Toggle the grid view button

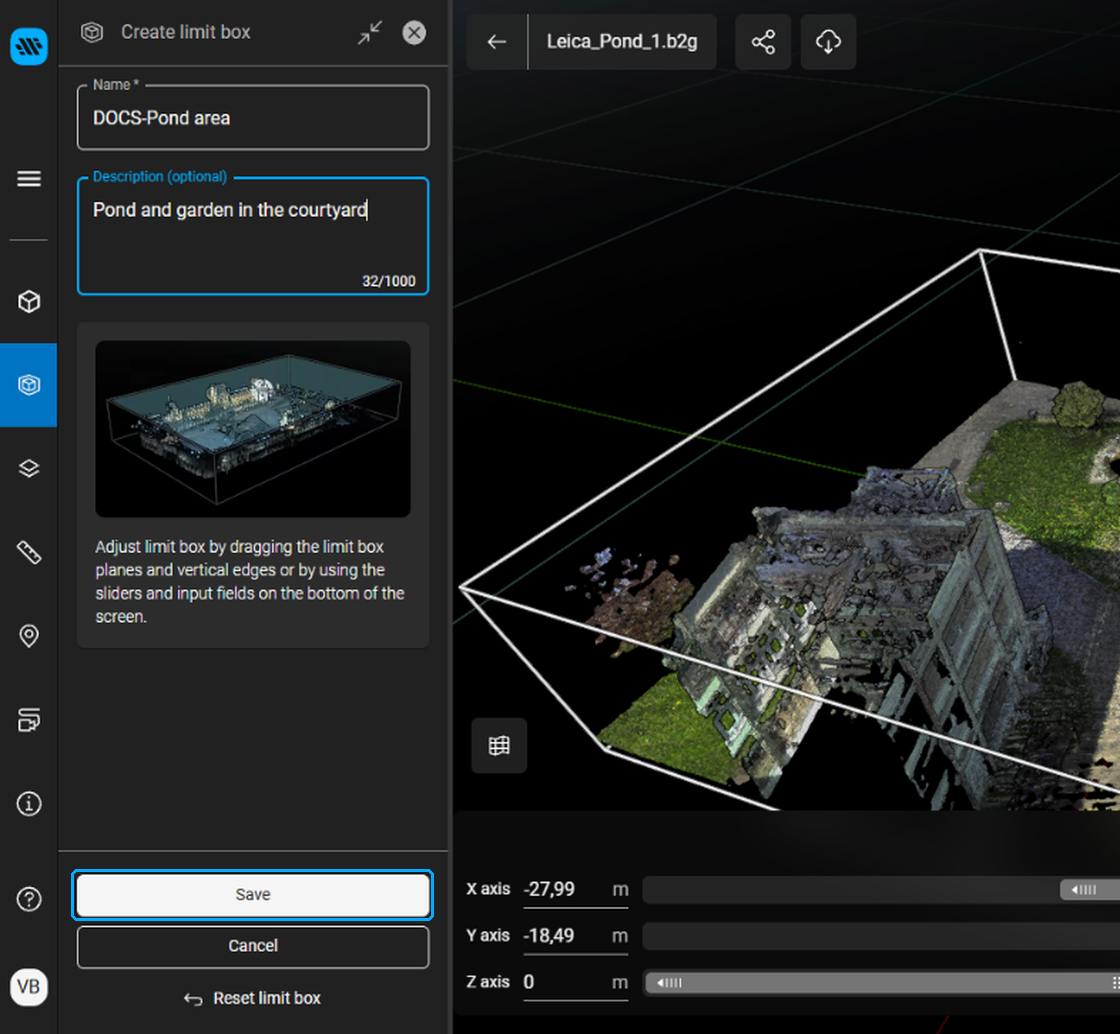pos(499,746)
